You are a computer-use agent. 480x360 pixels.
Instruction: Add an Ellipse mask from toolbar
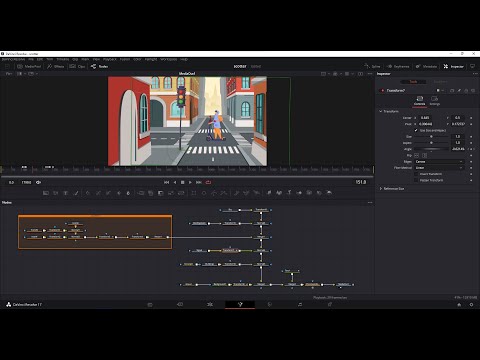[x=204, y=193]
